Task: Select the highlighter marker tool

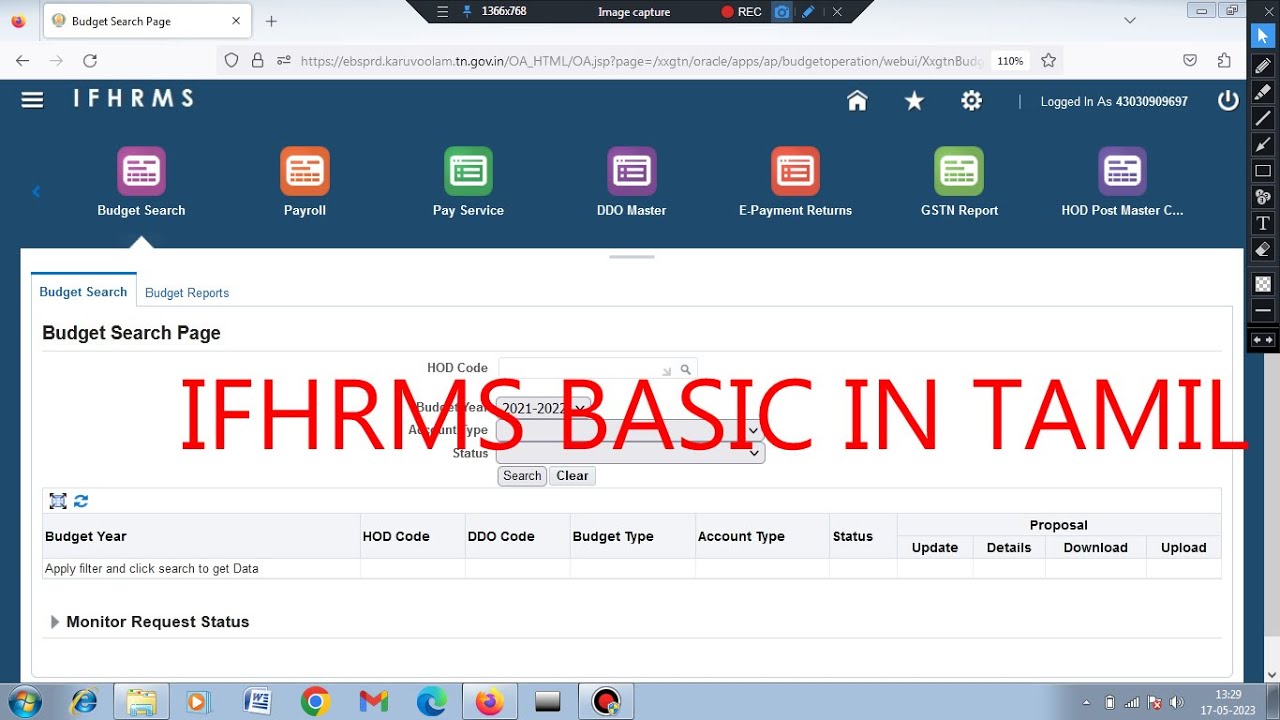Action: pyautogui.click(x=1263, y=92)
